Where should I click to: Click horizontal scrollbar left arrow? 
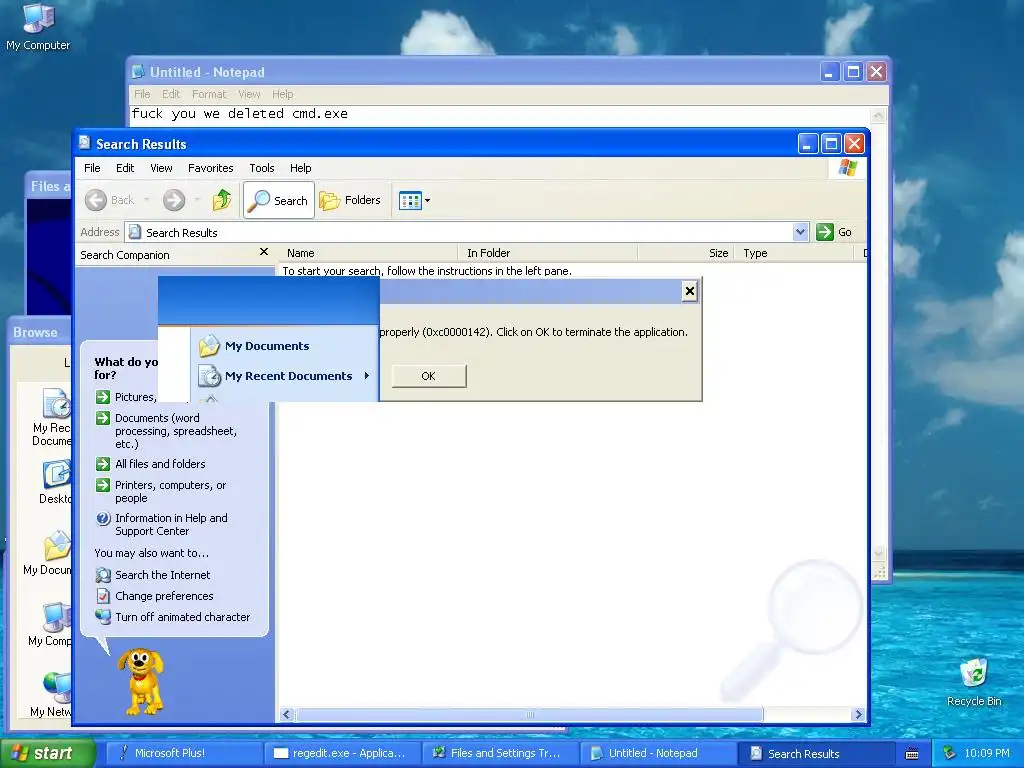pyautogui.click(x=286, y=714)
